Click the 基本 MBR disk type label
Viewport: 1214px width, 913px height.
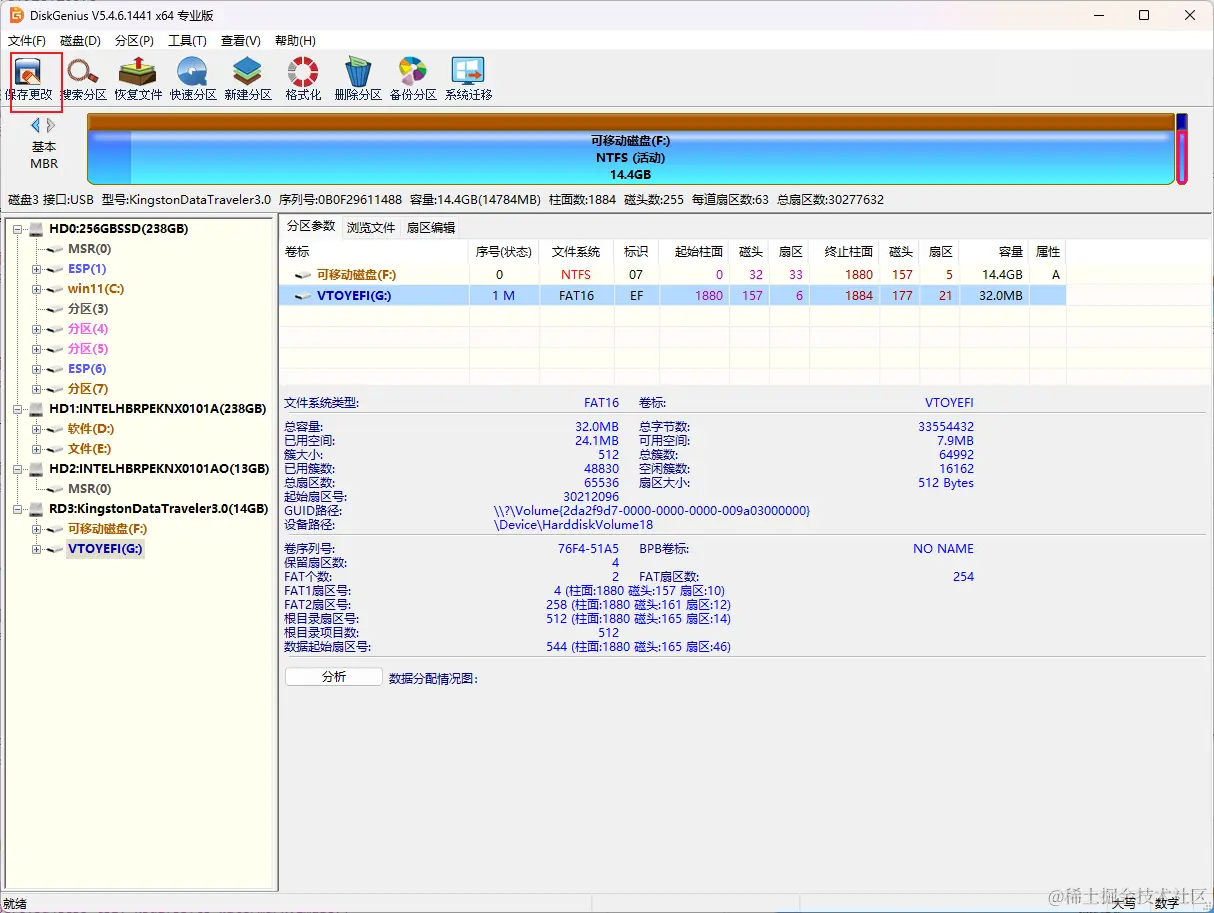pos(44,155)
